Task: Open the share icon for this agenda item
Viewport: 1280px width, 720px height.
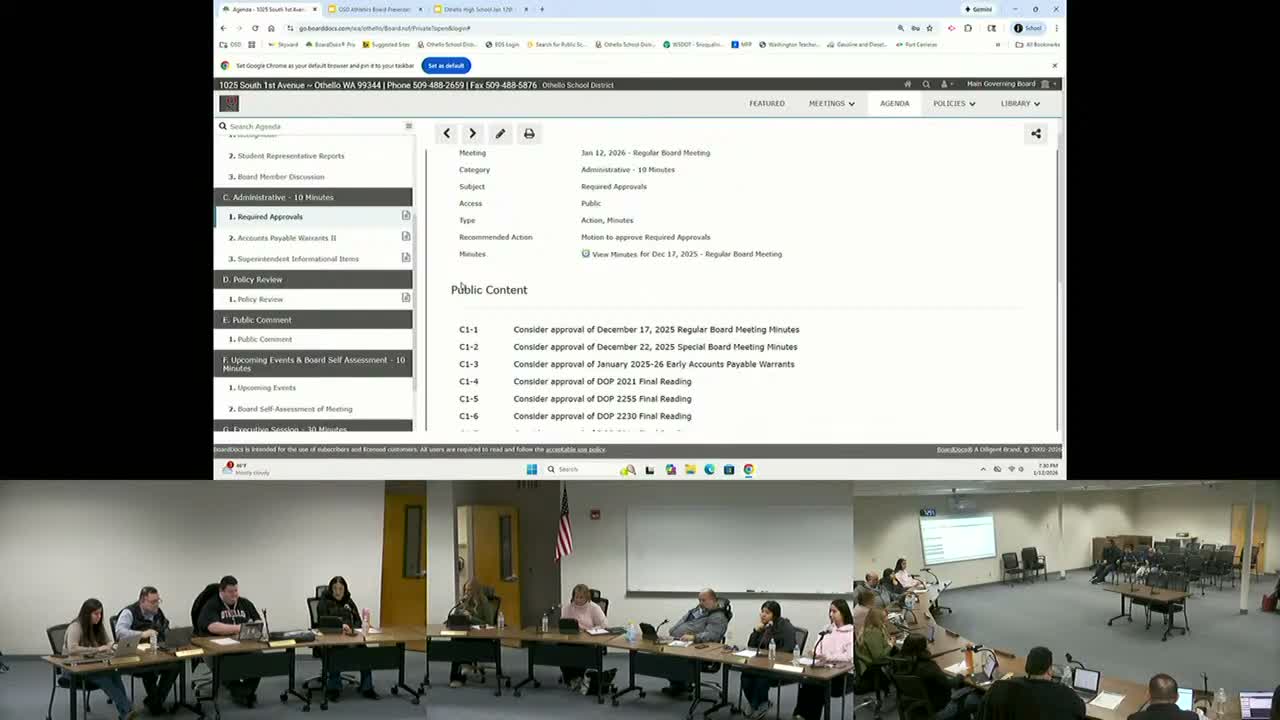Action: [1036, 133]
